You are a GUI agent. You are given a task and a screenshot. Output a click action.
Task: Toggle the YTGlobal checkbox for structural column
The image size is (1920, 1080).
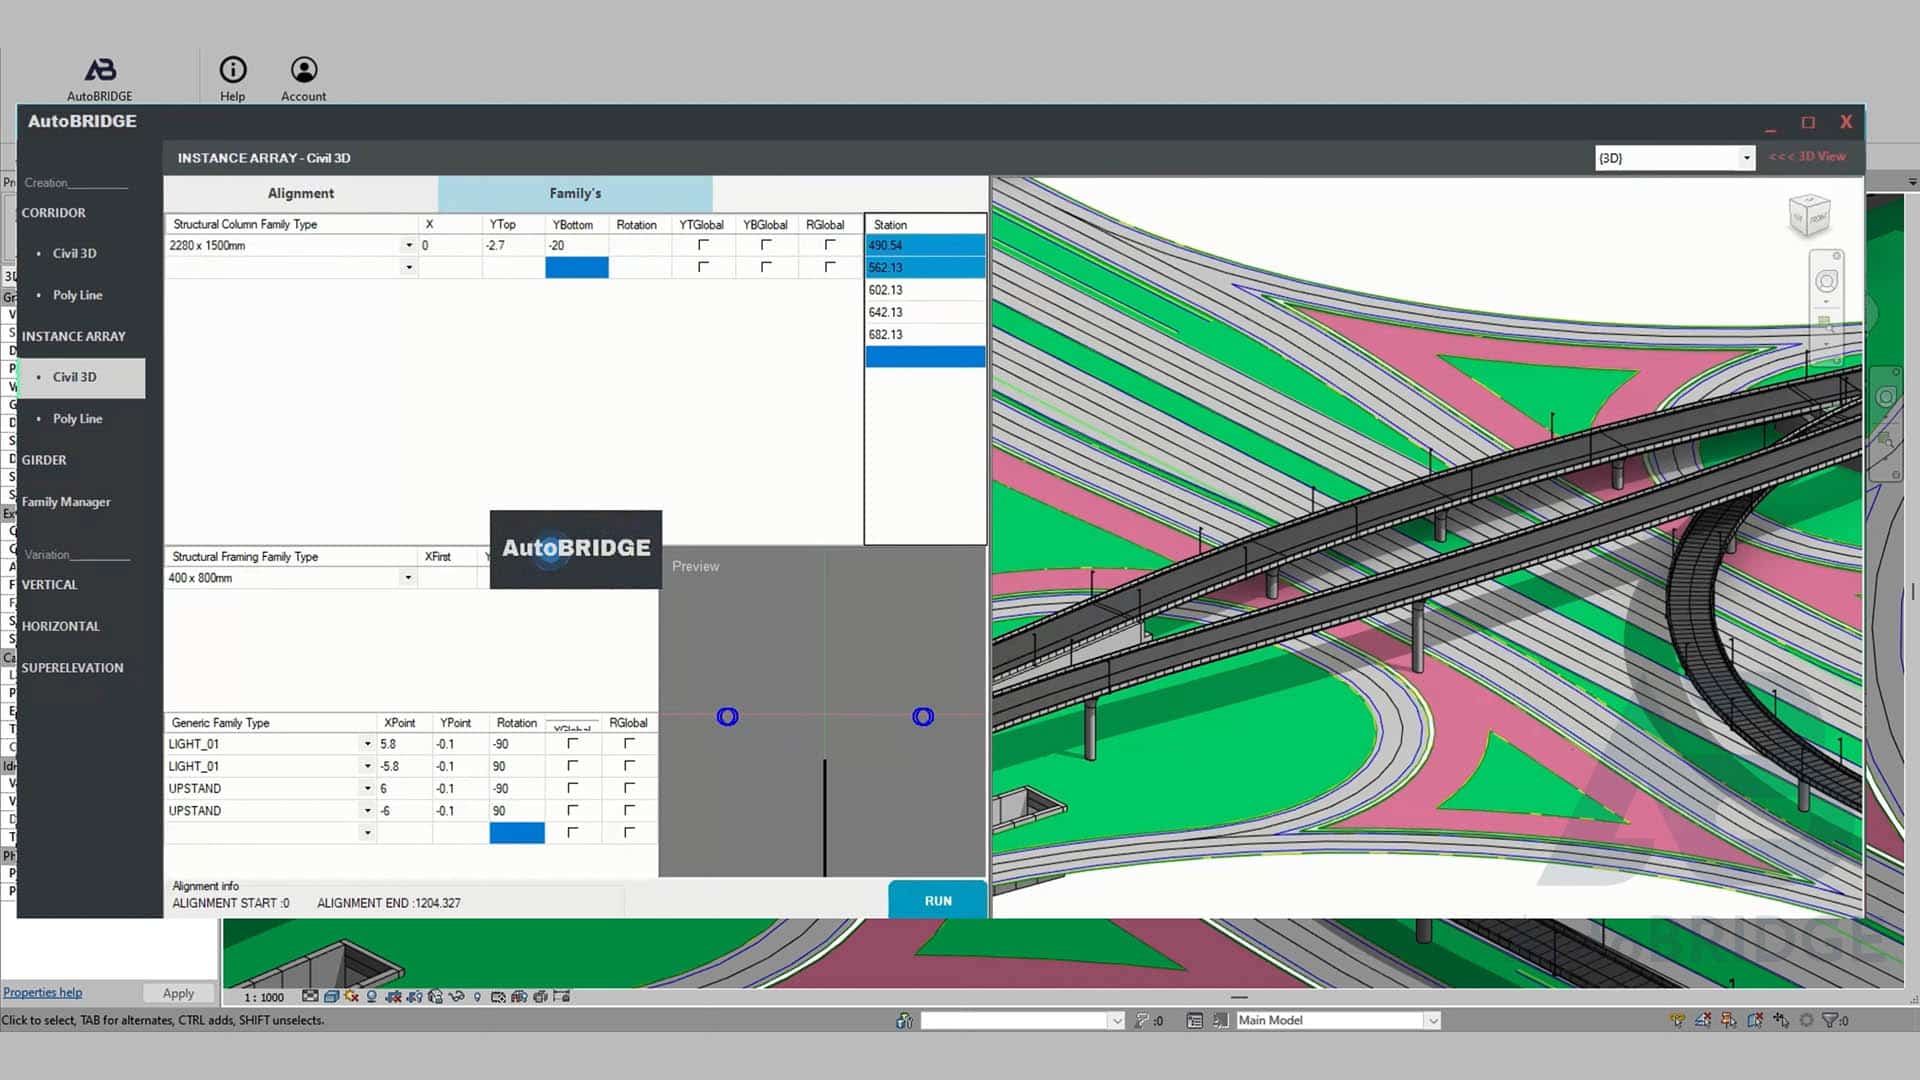(703, 245)
